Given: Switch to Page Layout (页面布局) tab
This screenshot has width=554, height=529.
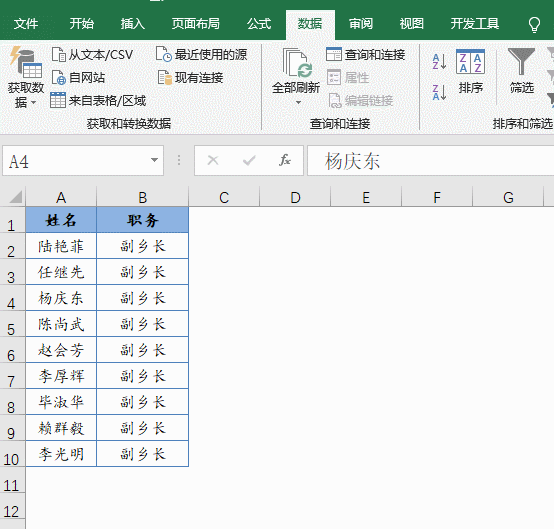Looking at the screenshot, I should tap(195, 24).
